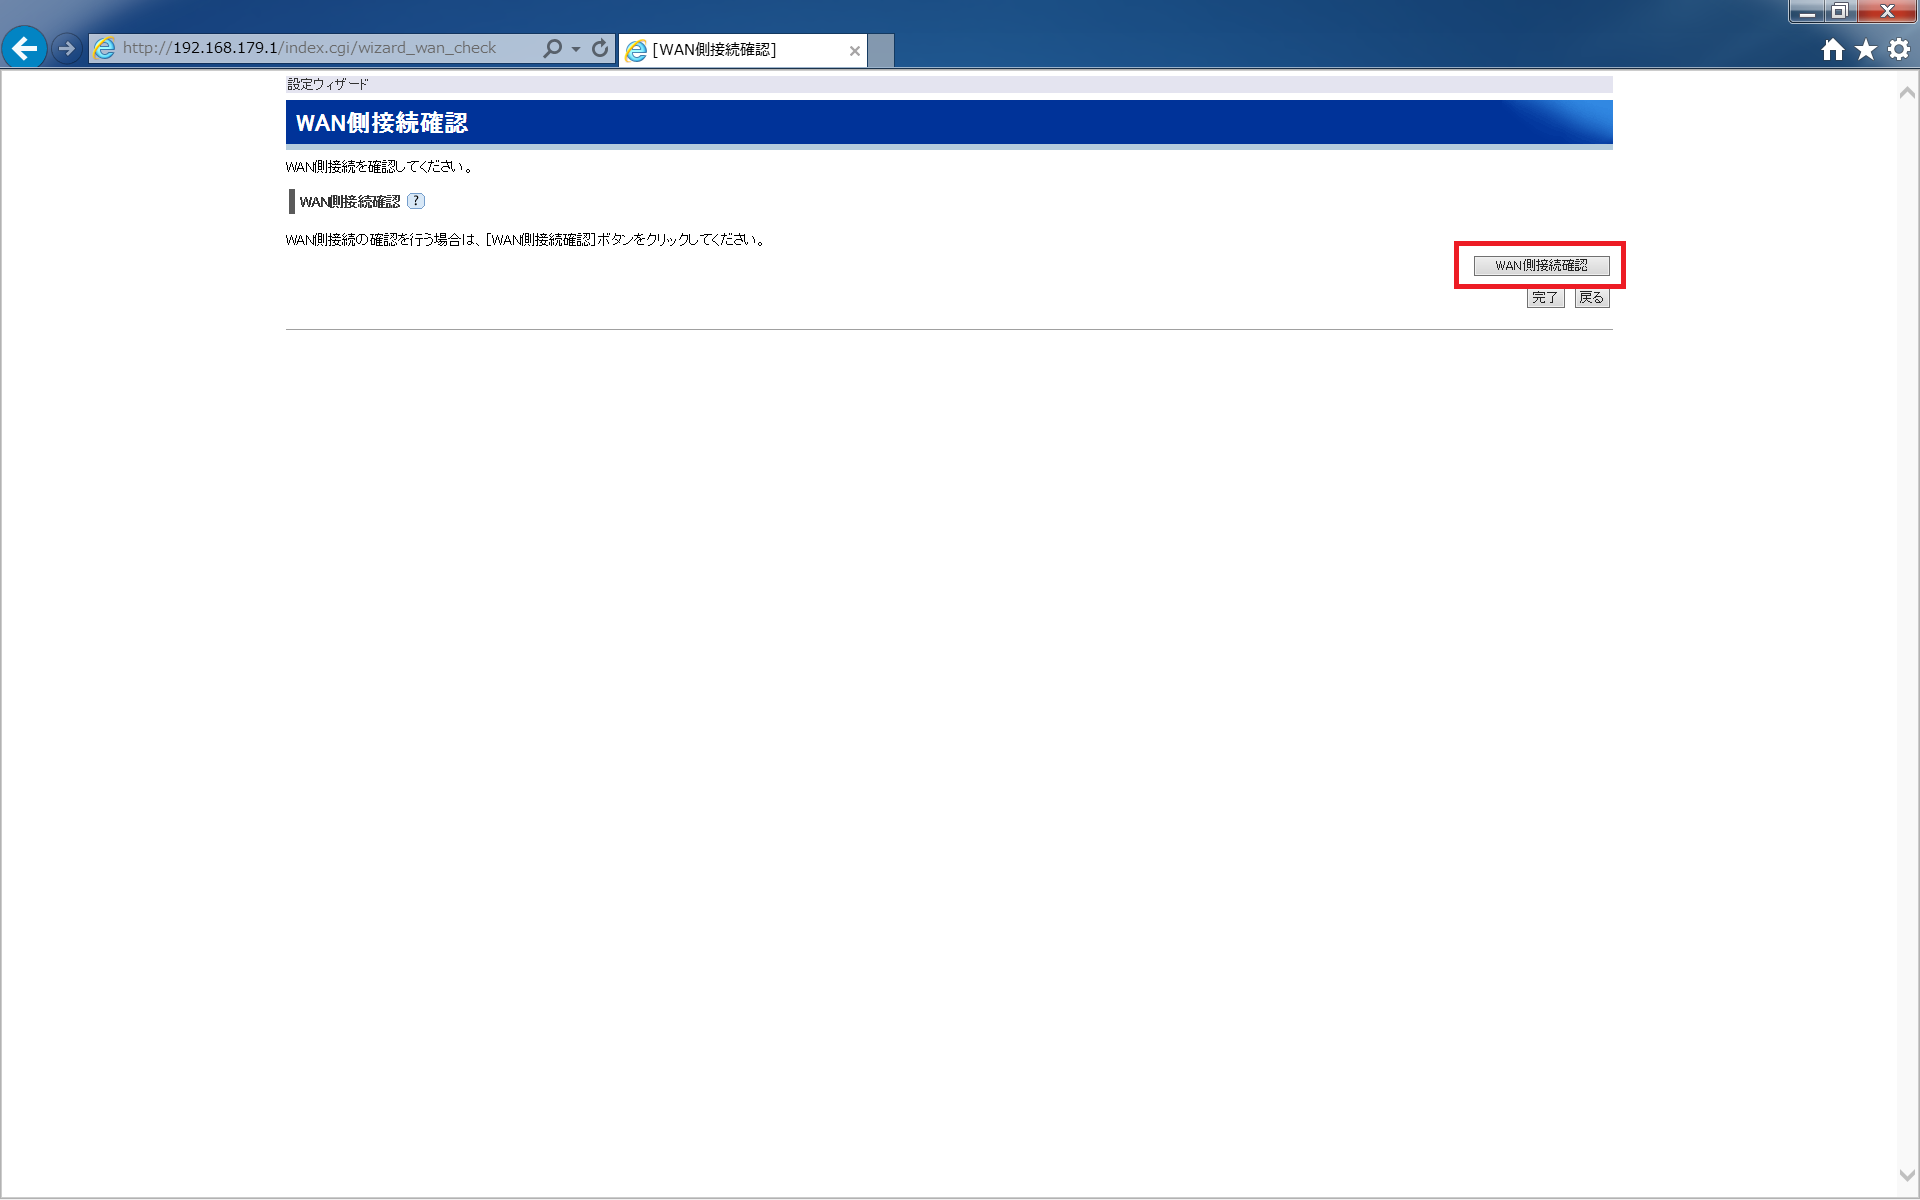Click the page Refresh icon
Image resolution: width=1920 pixels, height=1200 pixels.
pyautogui.click(x=600, y=48)
